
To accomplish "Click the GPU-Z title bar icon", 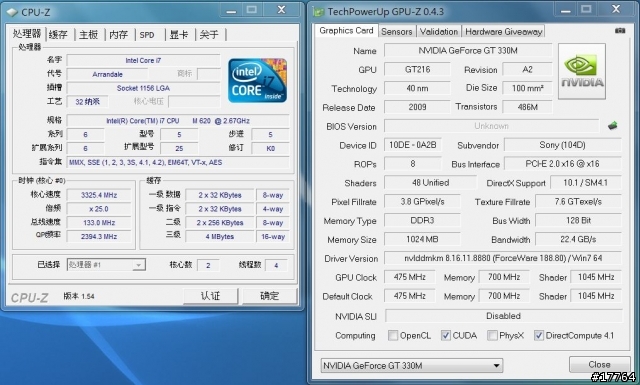I will 319,12.
